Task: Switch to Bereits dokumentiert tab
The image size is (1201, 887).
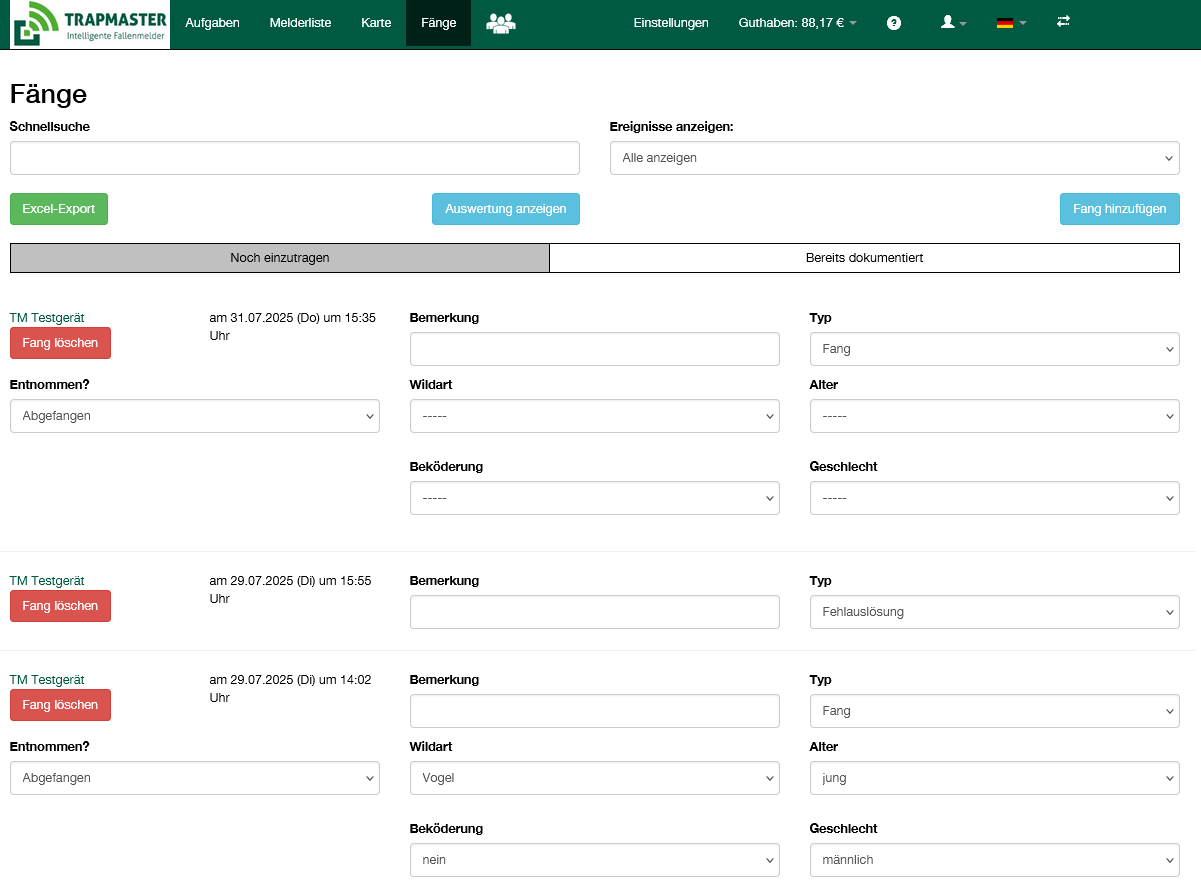Action: coord(864,258)
